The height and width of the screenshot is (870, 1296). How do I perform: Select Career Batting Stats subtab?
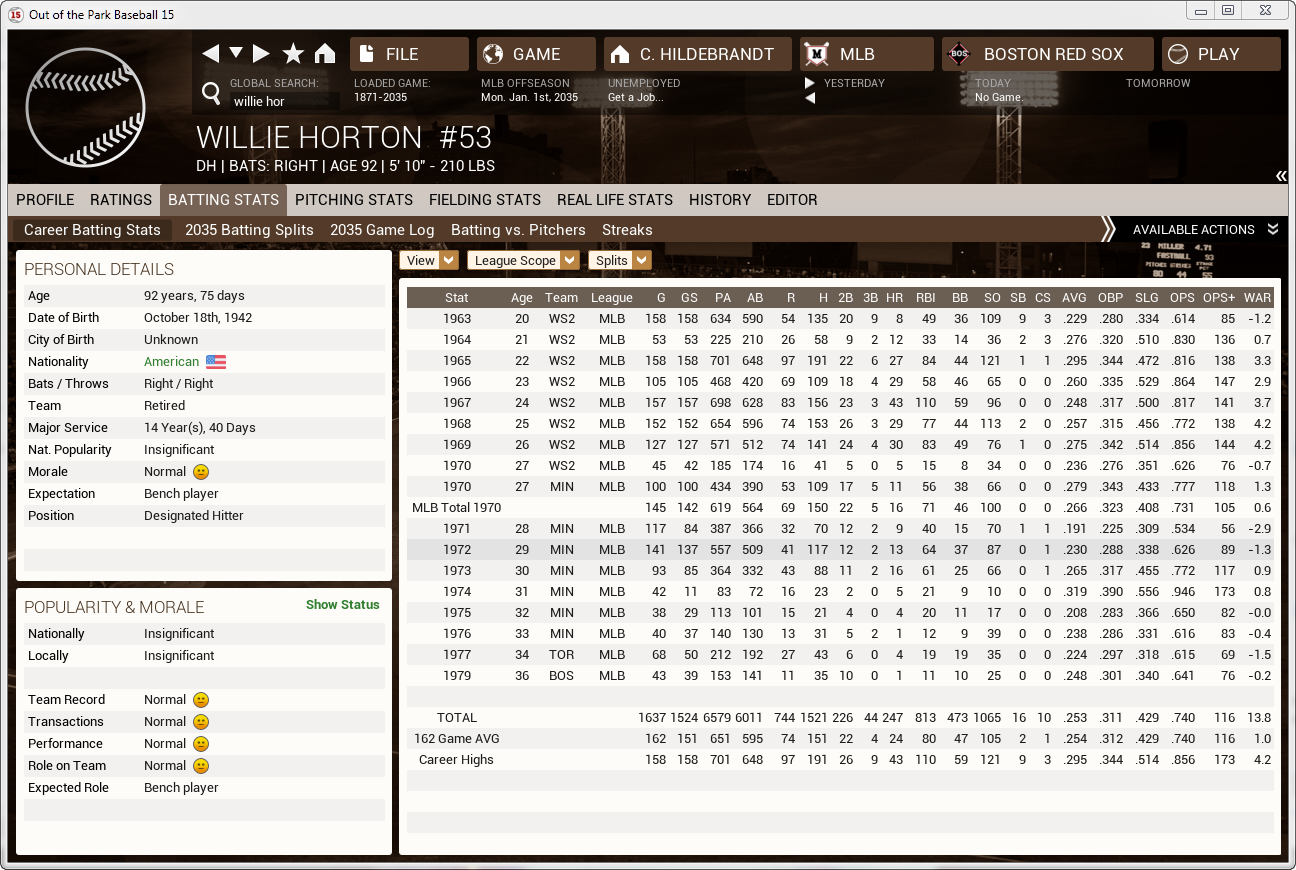[x=92, y=230]
